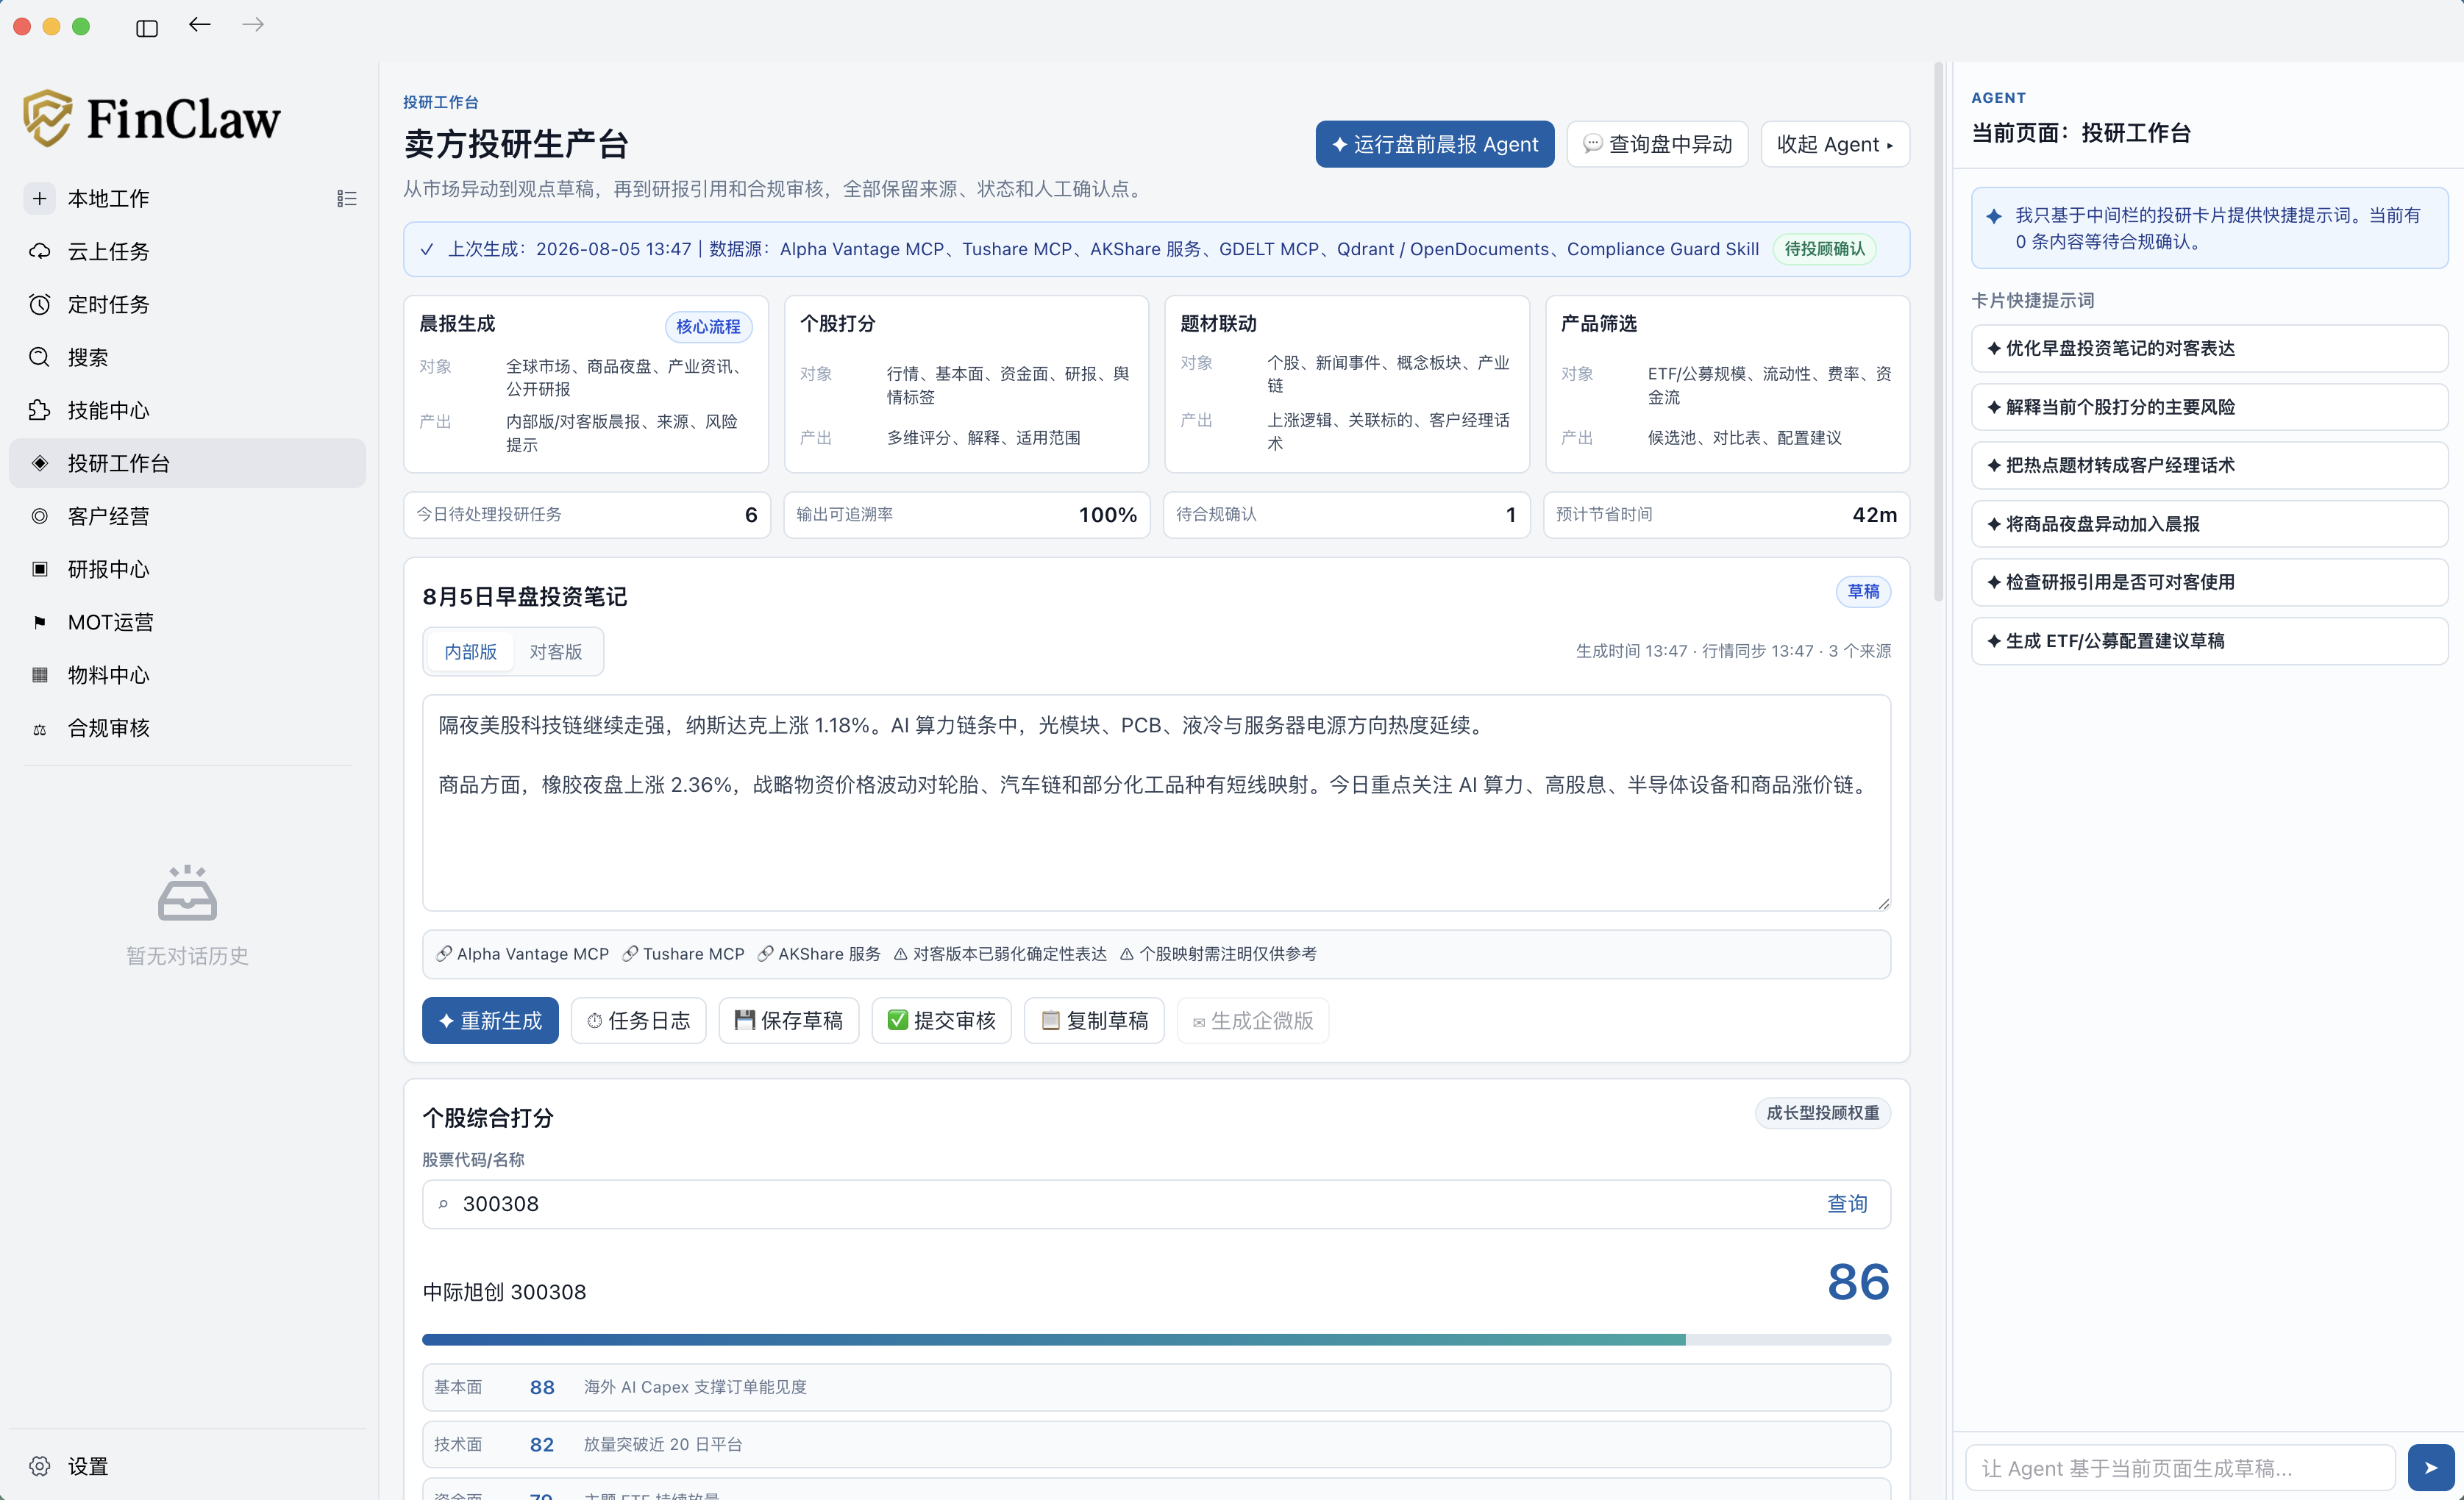Open 任务日志 button
Screen dimensions: 2464x1500
coord(638,1020)
